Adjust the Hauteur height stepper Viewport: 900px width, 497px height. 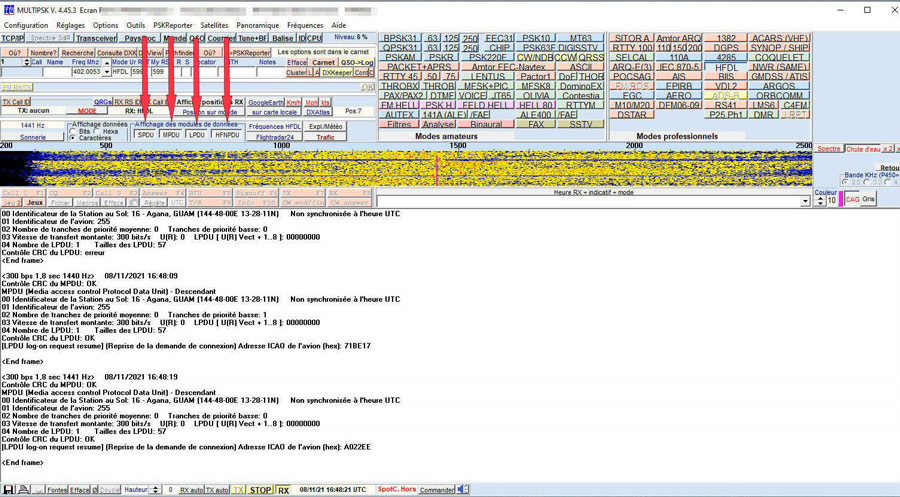click(x=155, y=490)
